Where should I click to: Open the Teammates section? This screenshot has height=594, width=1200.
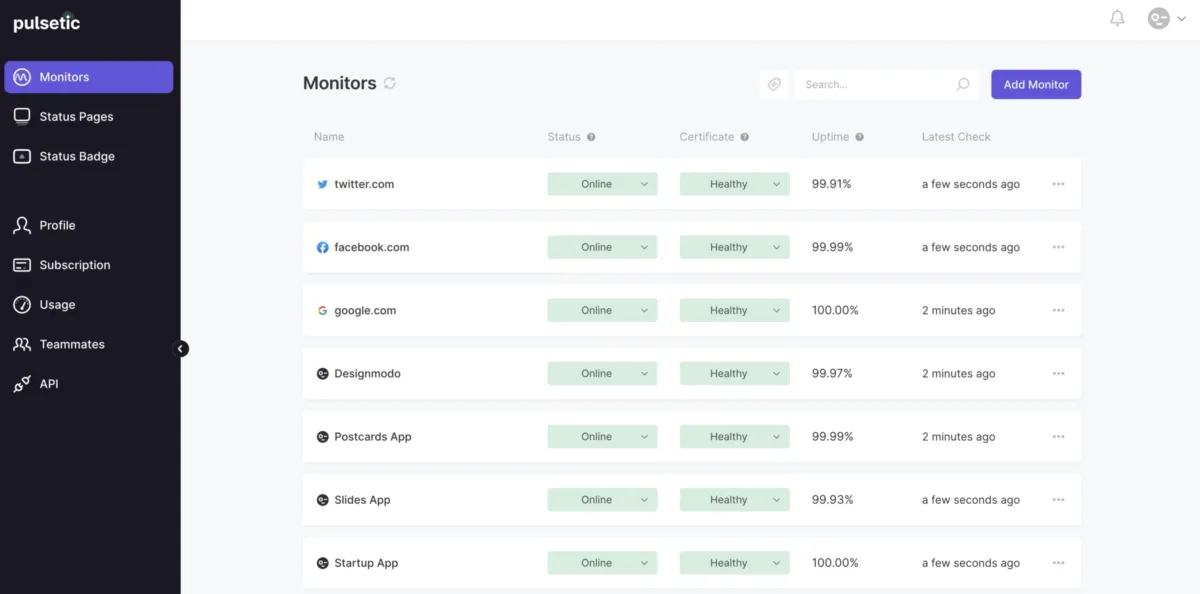click(71, 344)
